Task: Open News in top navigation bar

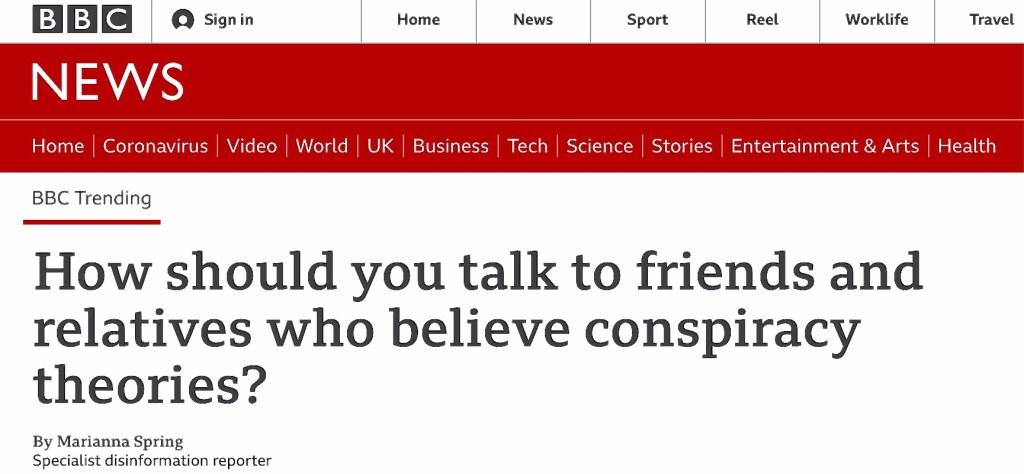Action: (x=533, y=20)
